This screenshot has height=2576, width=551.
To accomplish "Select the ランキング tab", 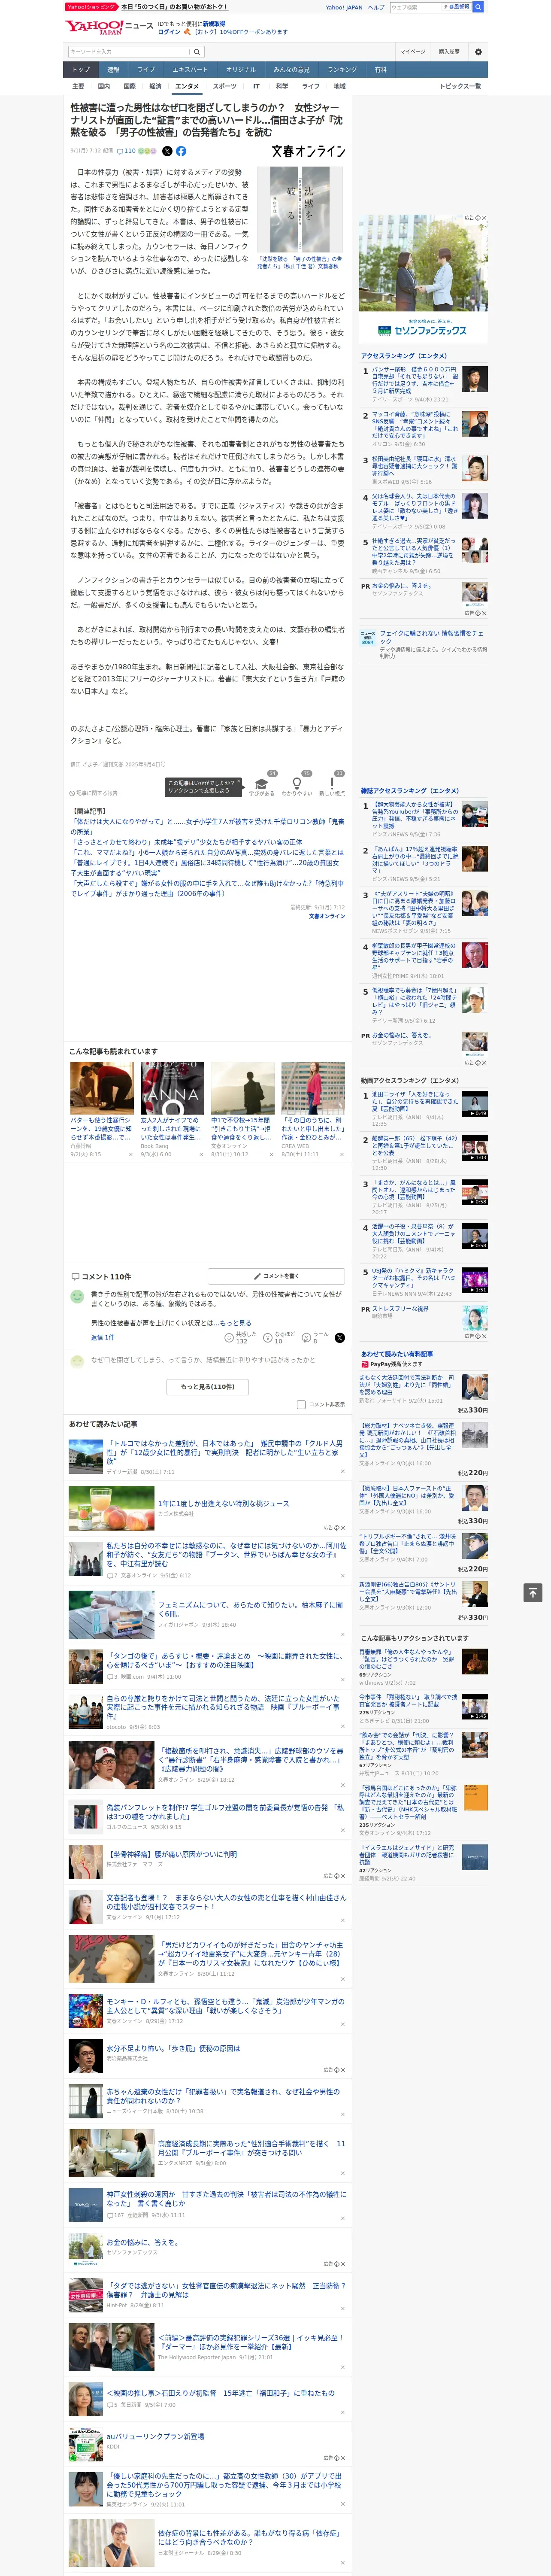I will (342, 70).
